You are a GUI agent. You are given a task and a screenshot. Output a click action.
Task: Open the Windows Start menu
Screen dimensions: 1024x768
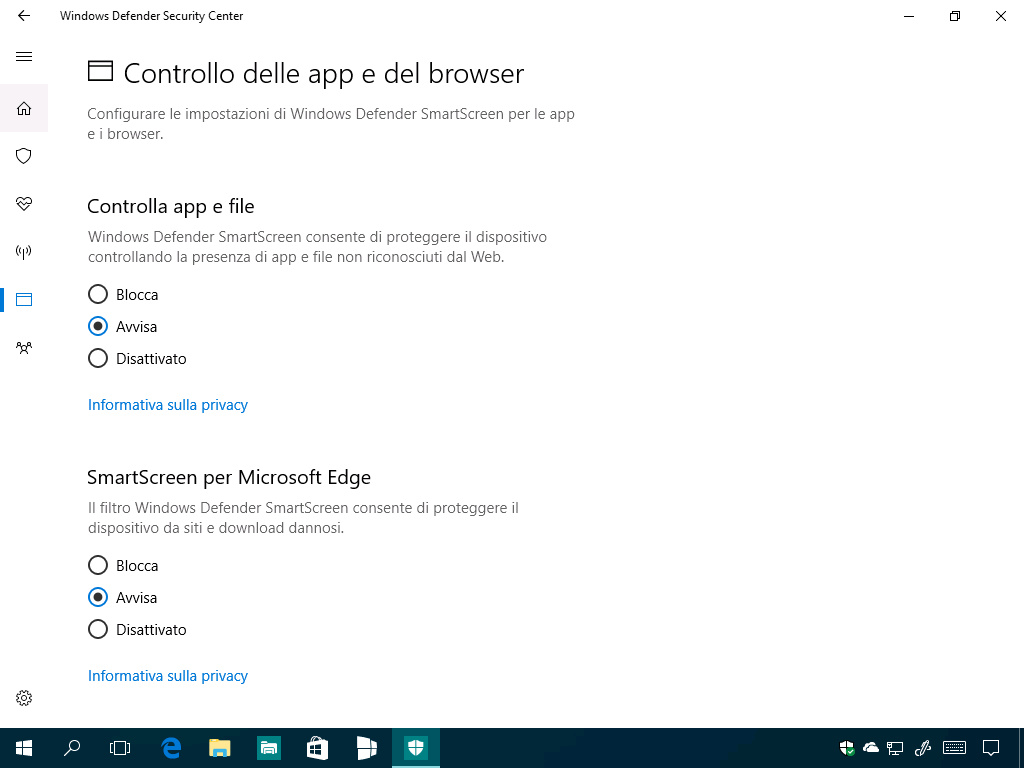[x=24, y=748]
